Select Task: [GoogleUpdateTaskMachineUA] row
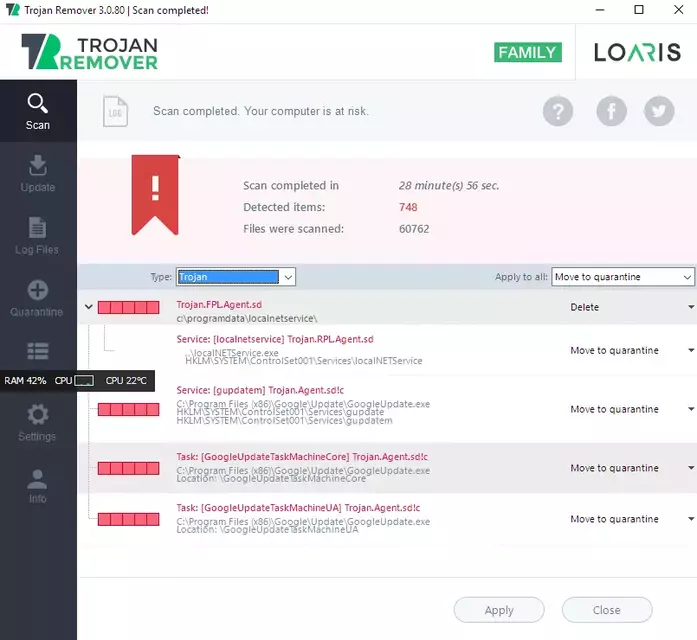 click(387, 519)
